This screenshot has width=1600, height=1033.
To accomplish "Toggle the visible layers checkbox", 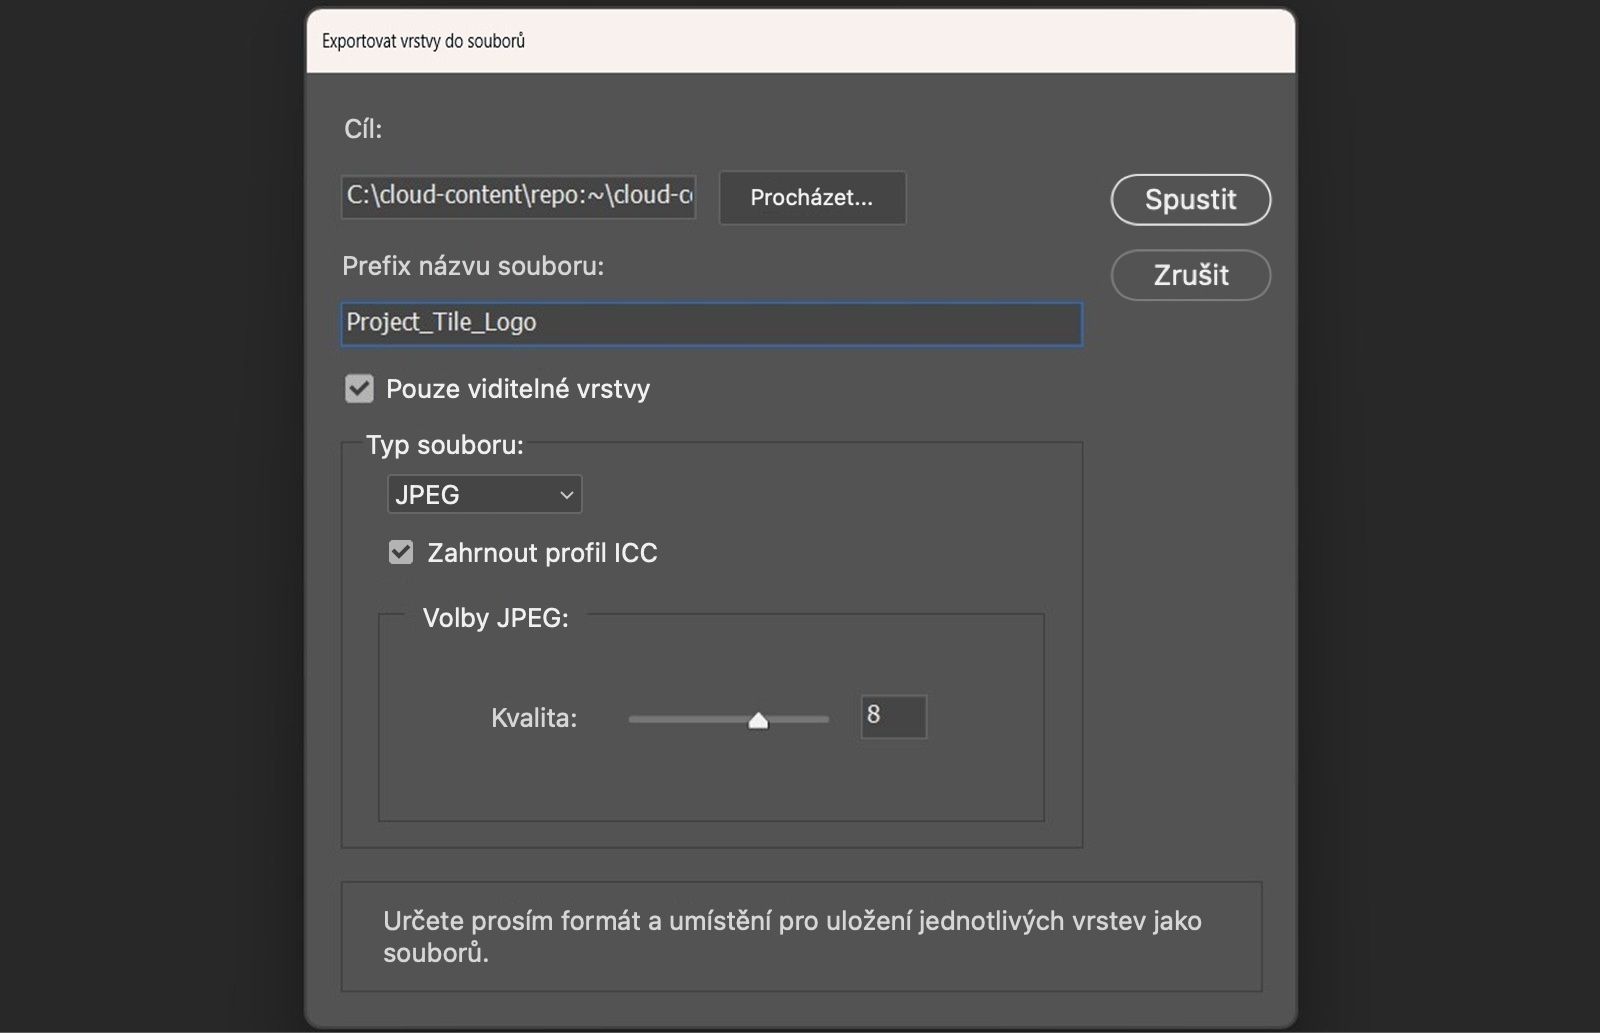I will pyautogui.click(x=359, y=389).
